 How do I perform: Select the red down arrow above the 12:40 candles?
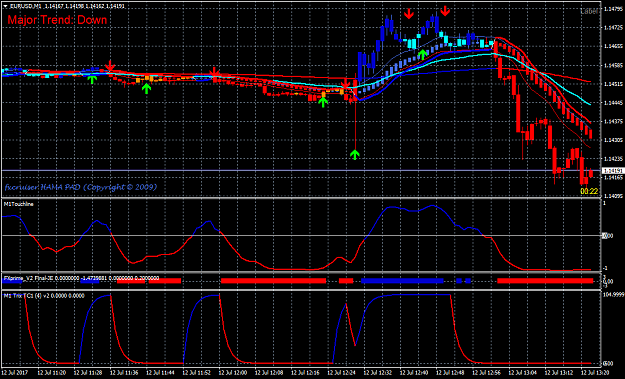coord(409,14)
